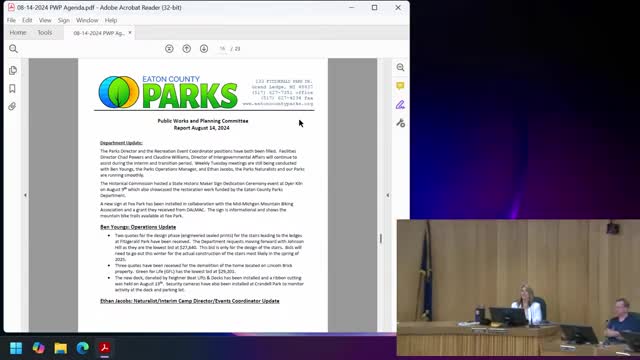This screenshot has width=640, height=360.
Task: Open File Explorer from taskbar
Action: [60, 348]
